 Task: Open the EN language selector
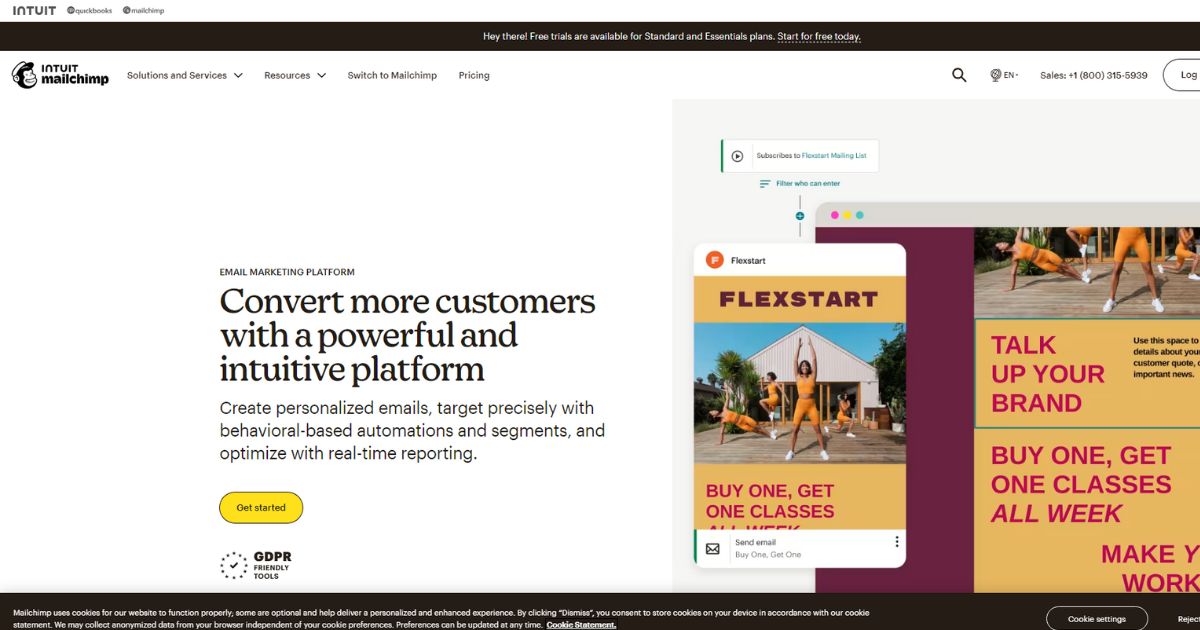pyautogui.click(x=1010, y=75)
